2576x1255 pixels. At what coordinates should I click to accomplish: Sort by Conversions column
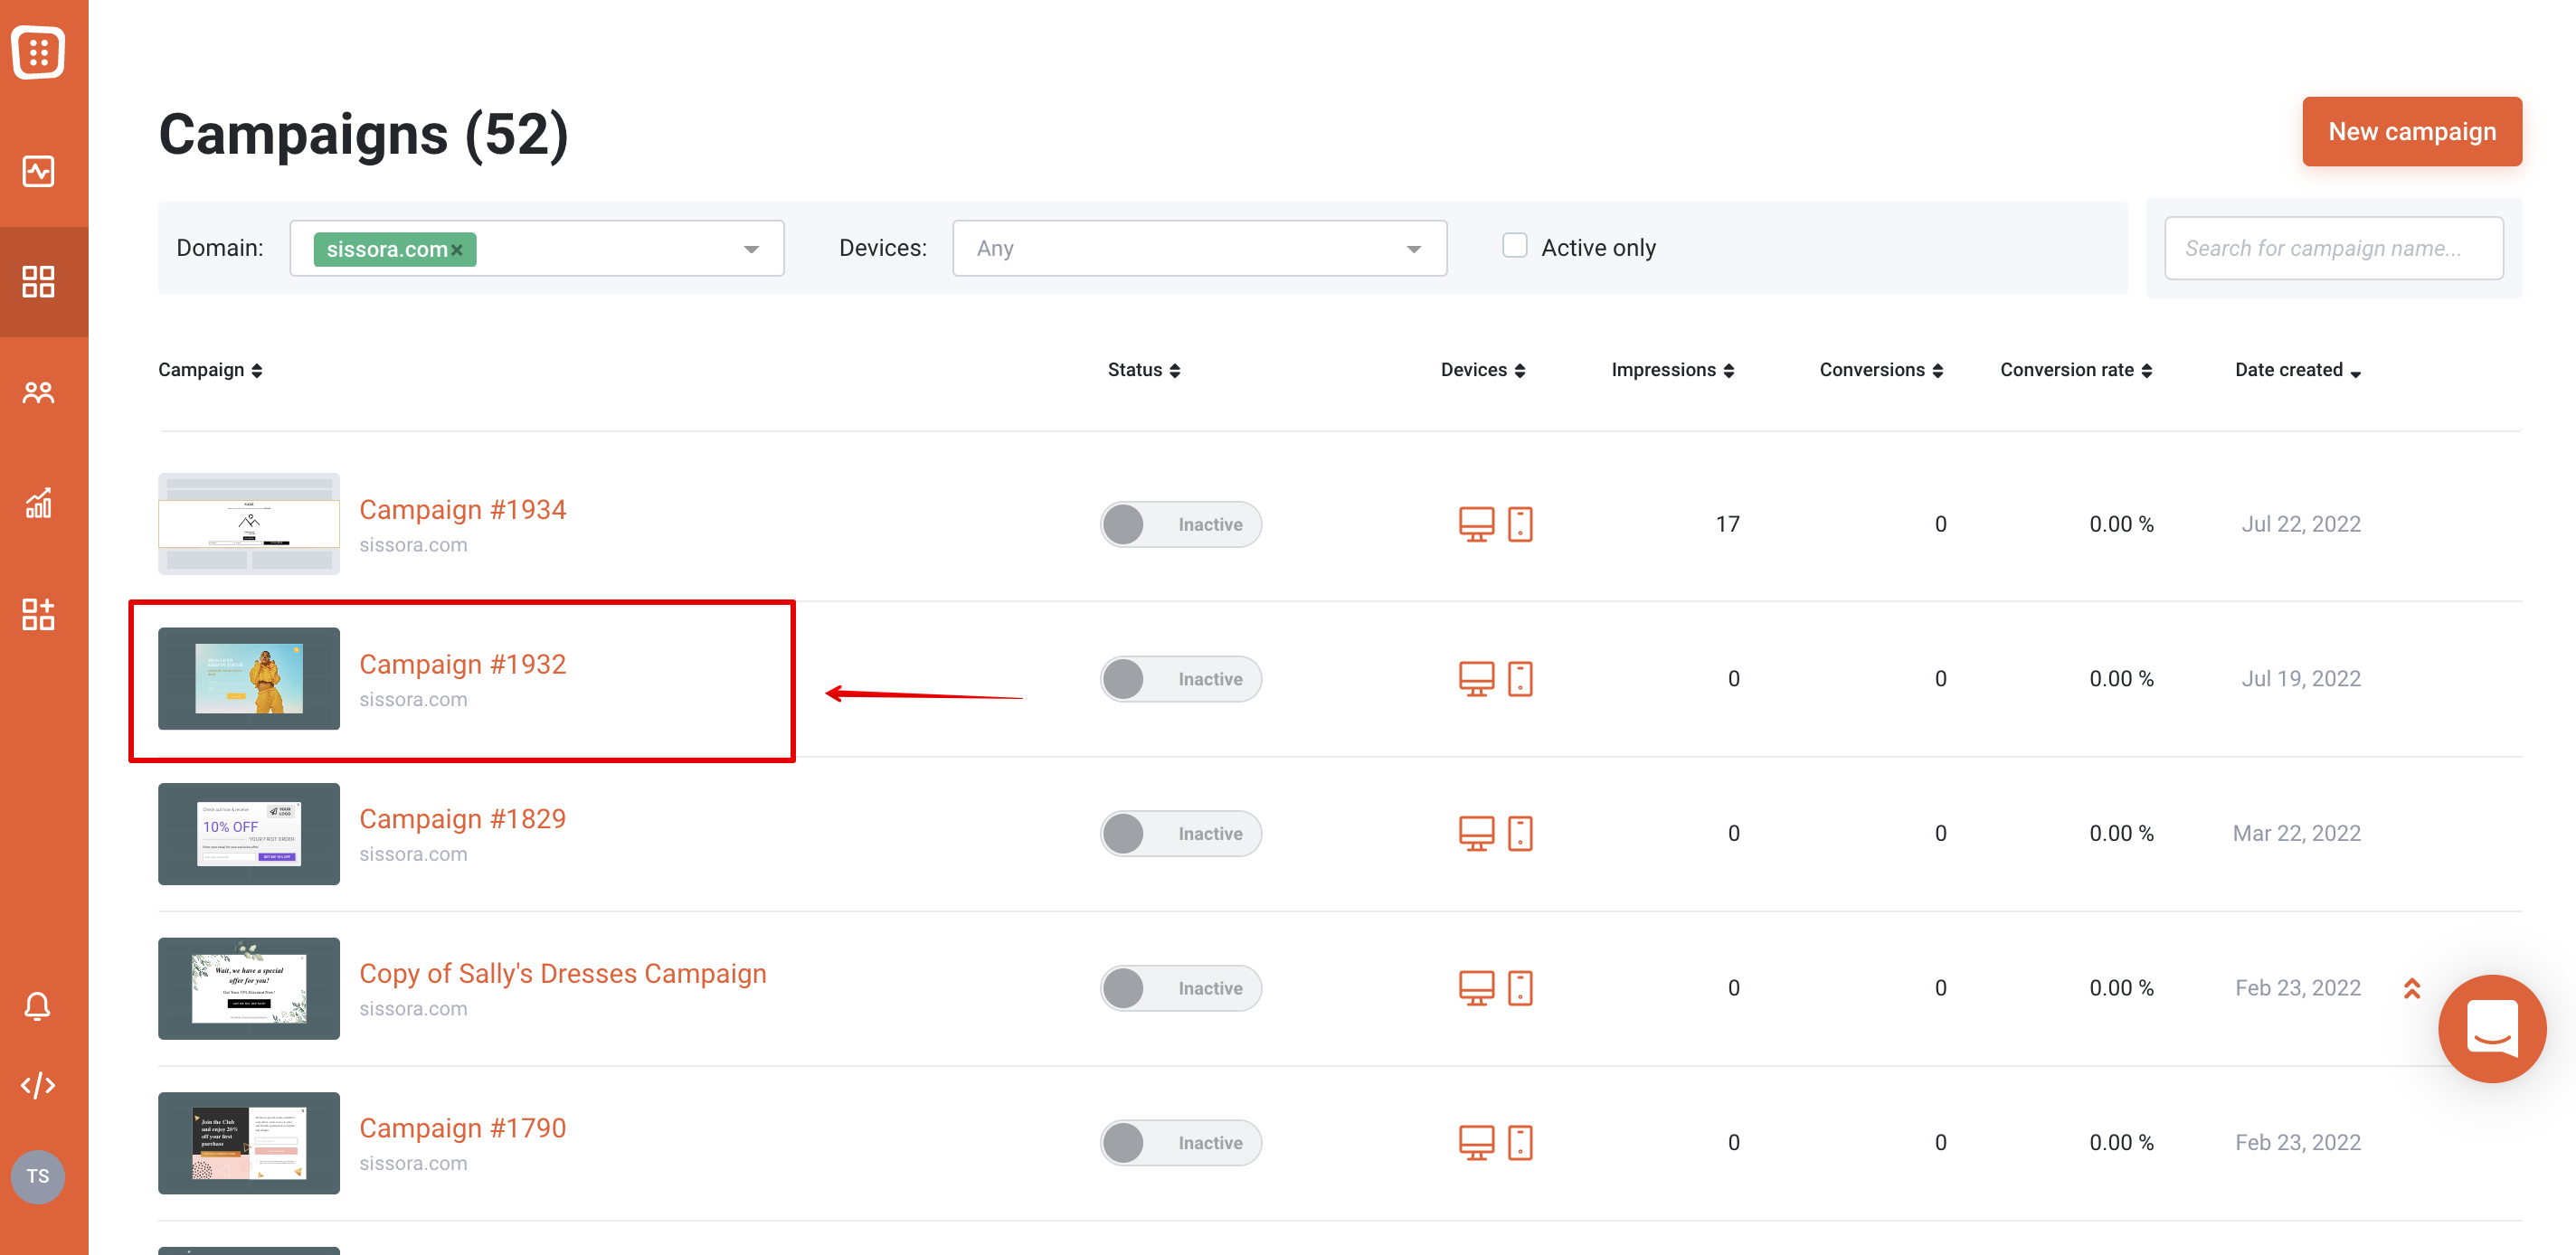1881,370
